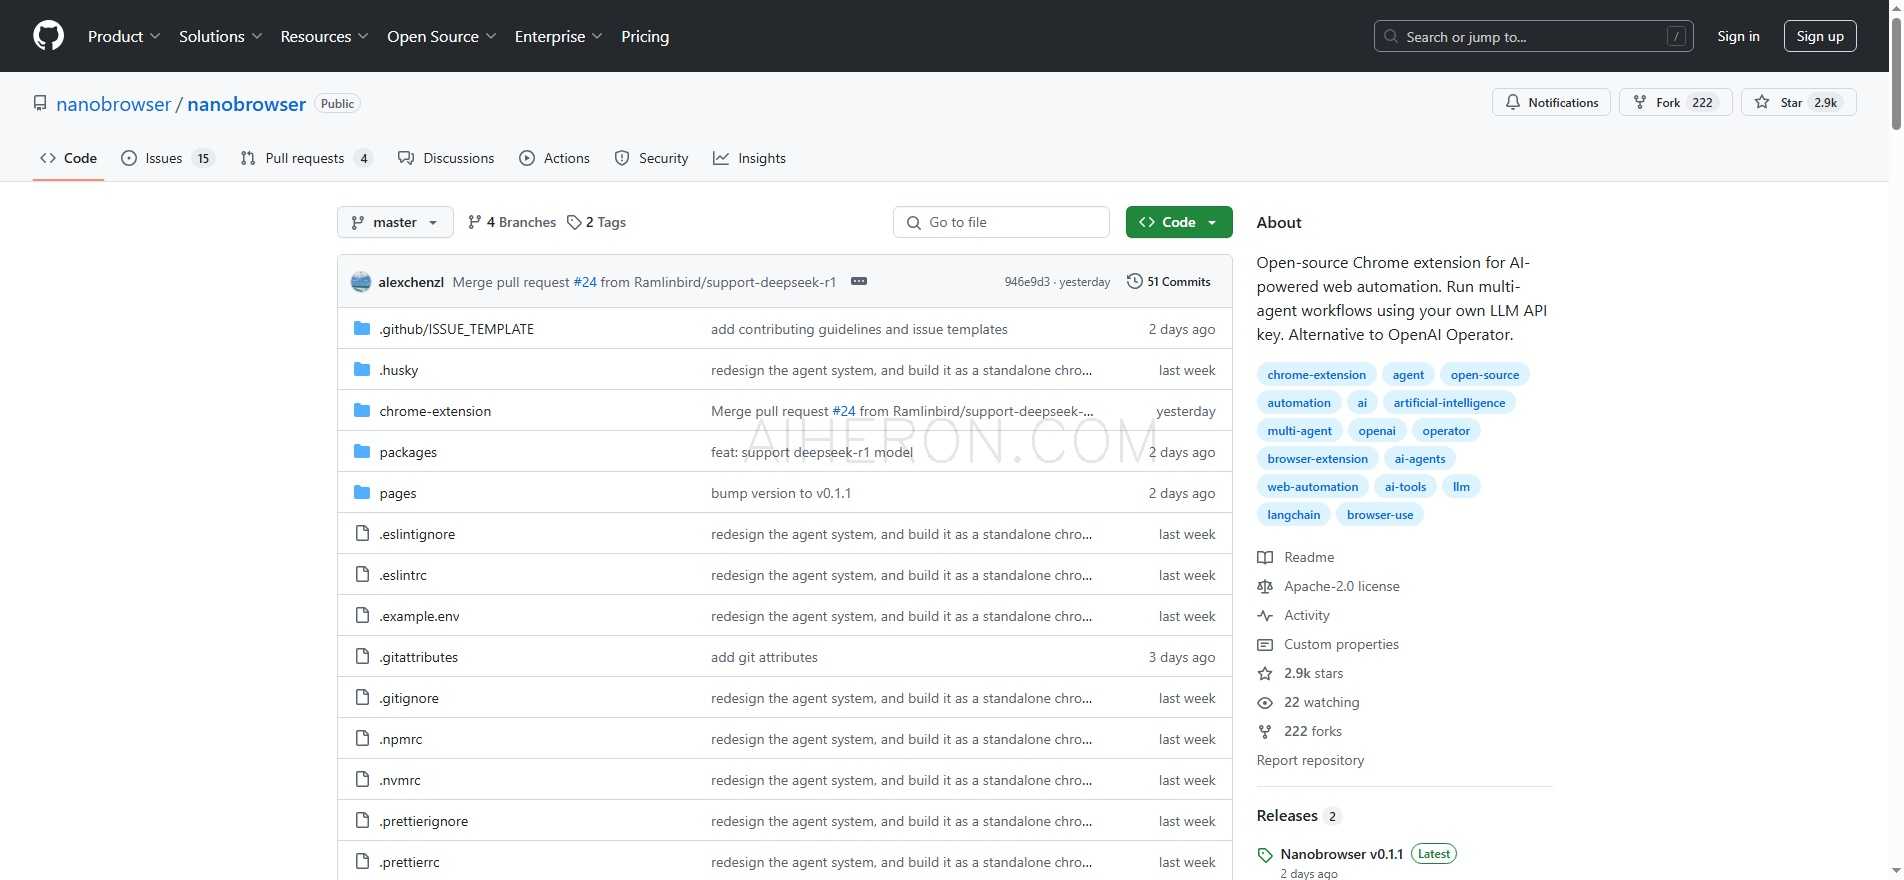1904x880 pixels.
Task: Click the .gitattributes file icon
Action: 362,656
